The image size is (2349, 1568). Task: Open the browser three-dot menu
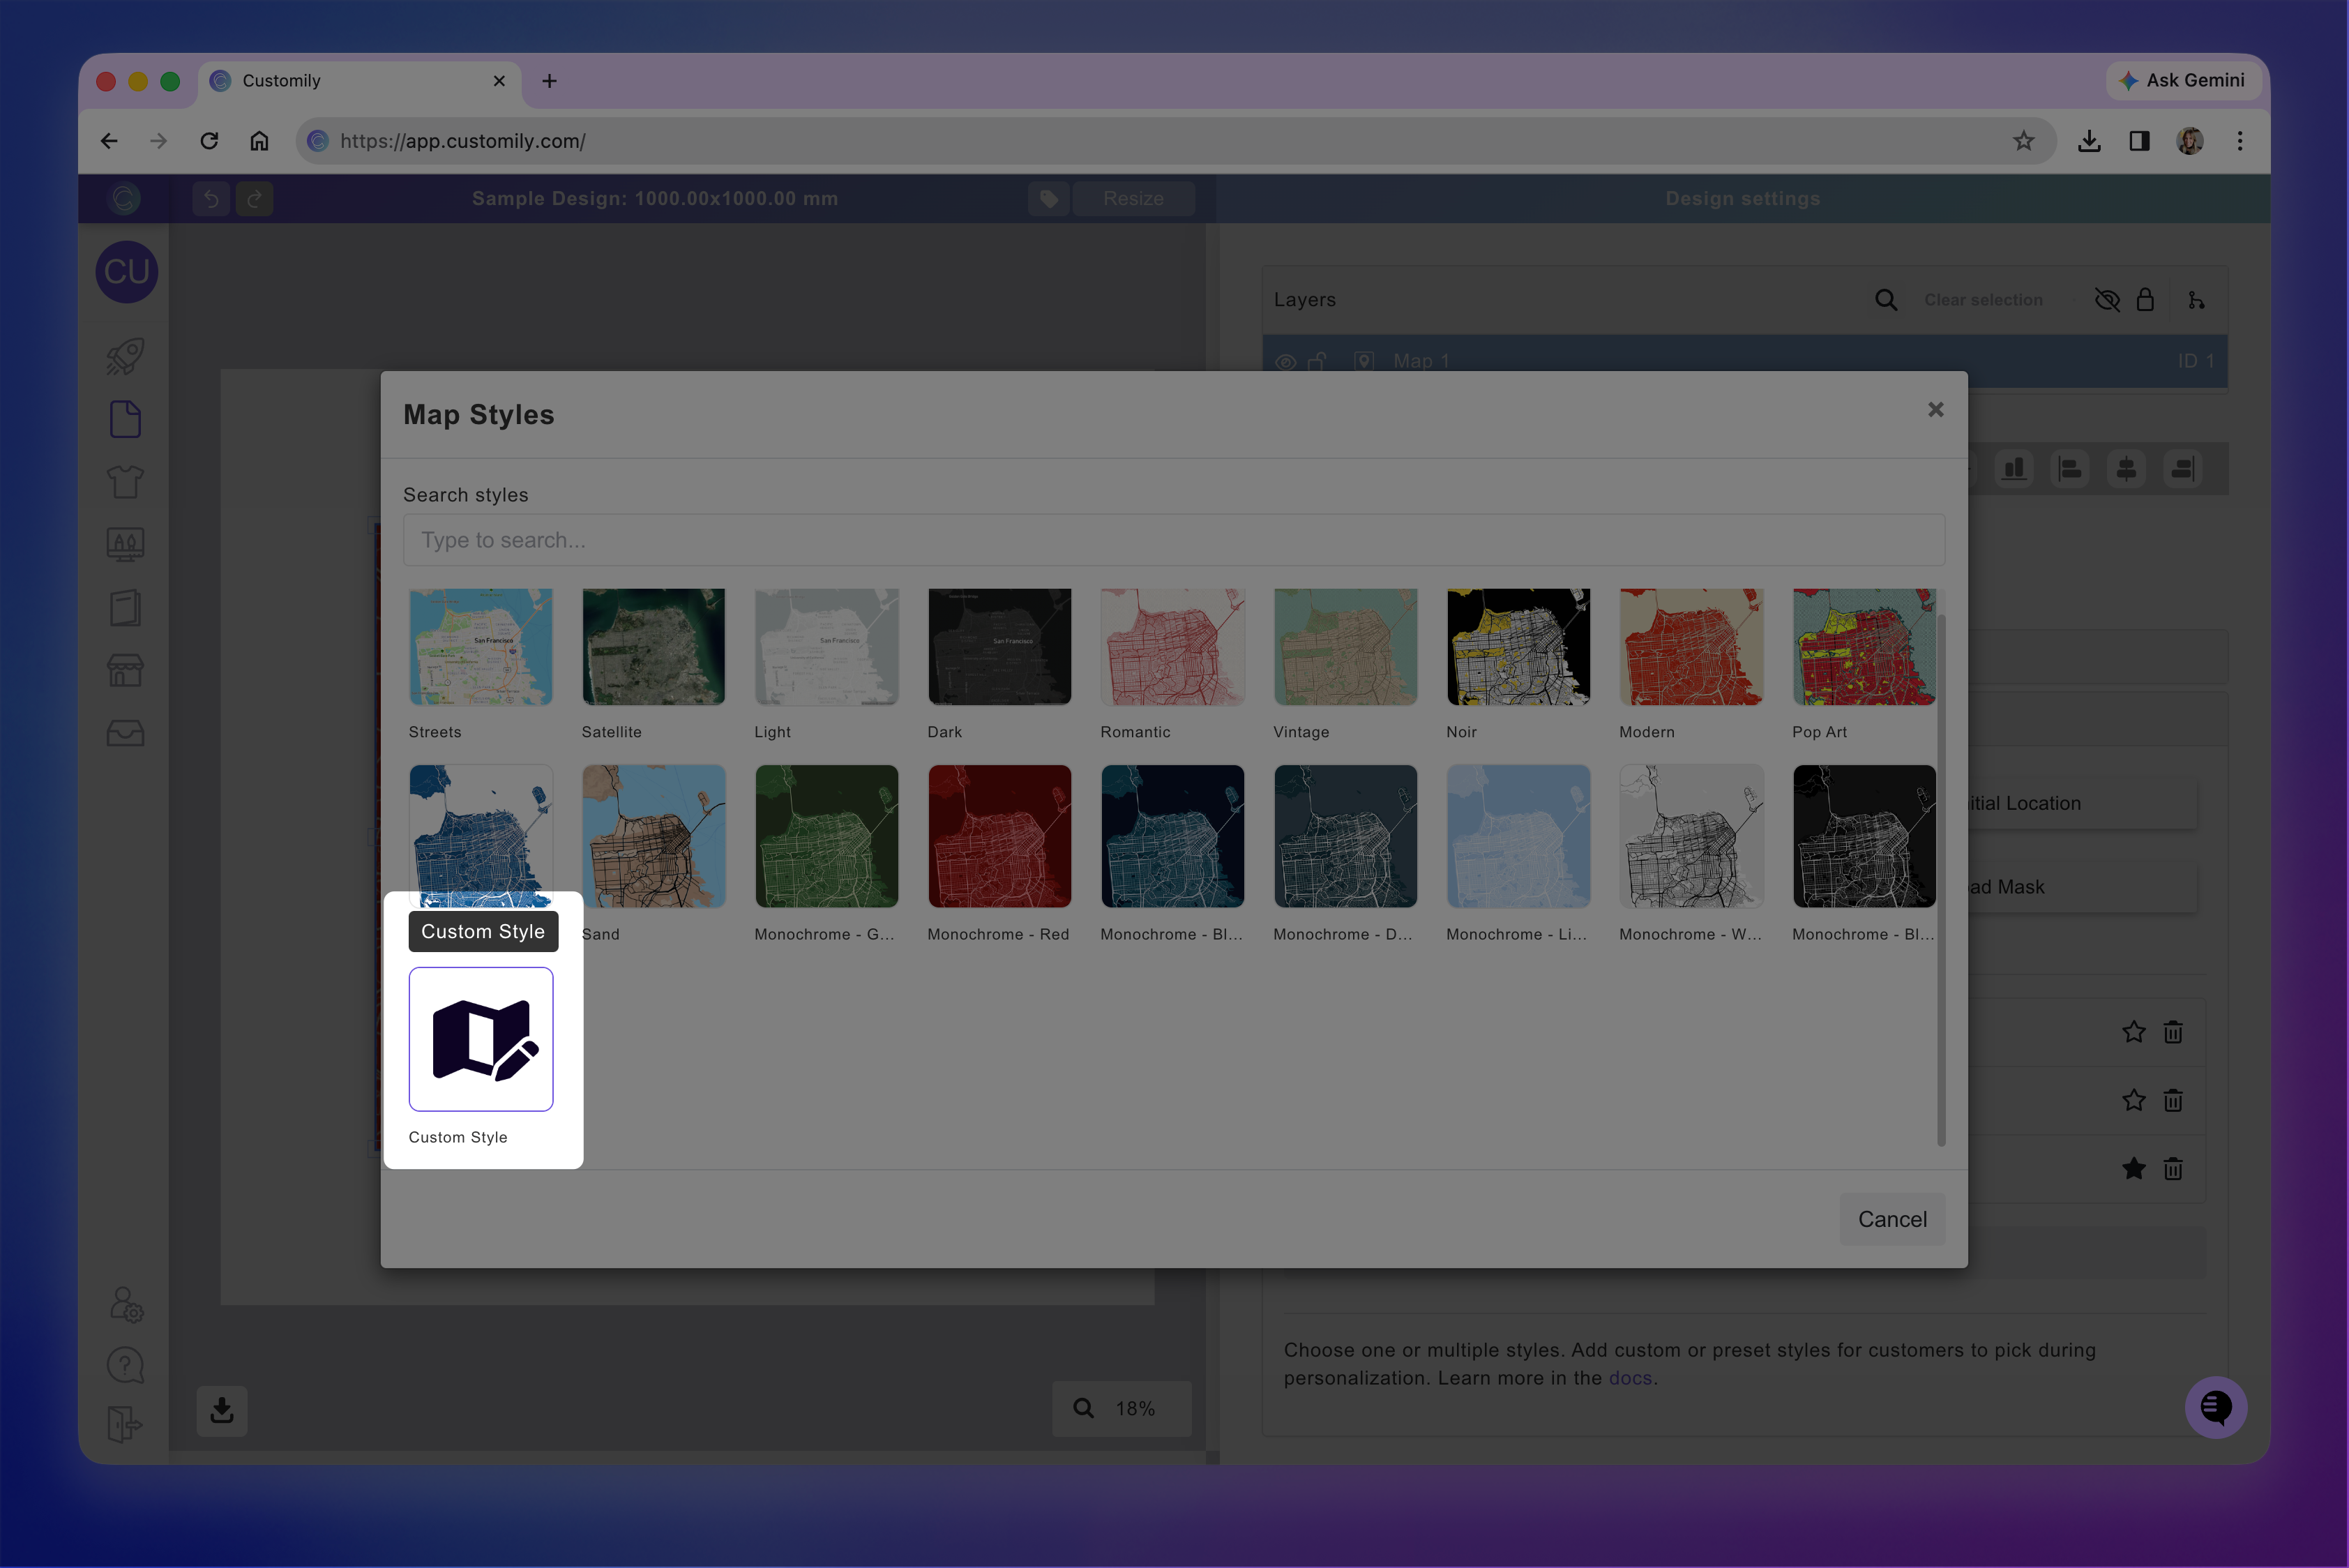(x=2240, y=141)
